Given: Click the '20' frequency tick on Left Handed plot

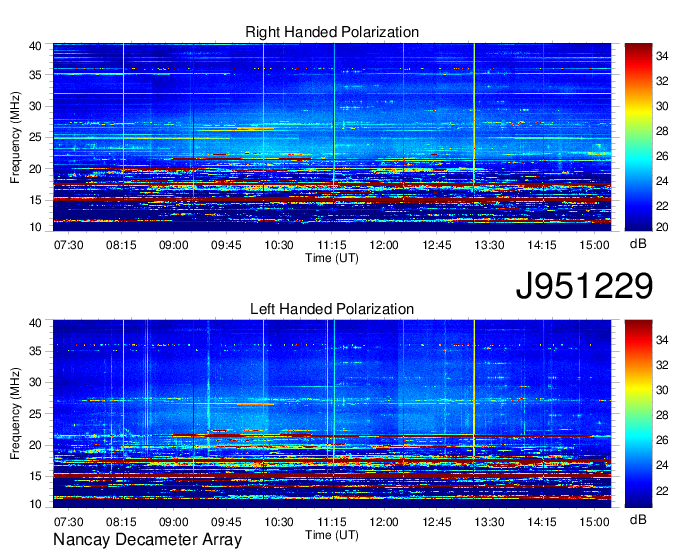Looking at the screenshot, I should 35,445.
